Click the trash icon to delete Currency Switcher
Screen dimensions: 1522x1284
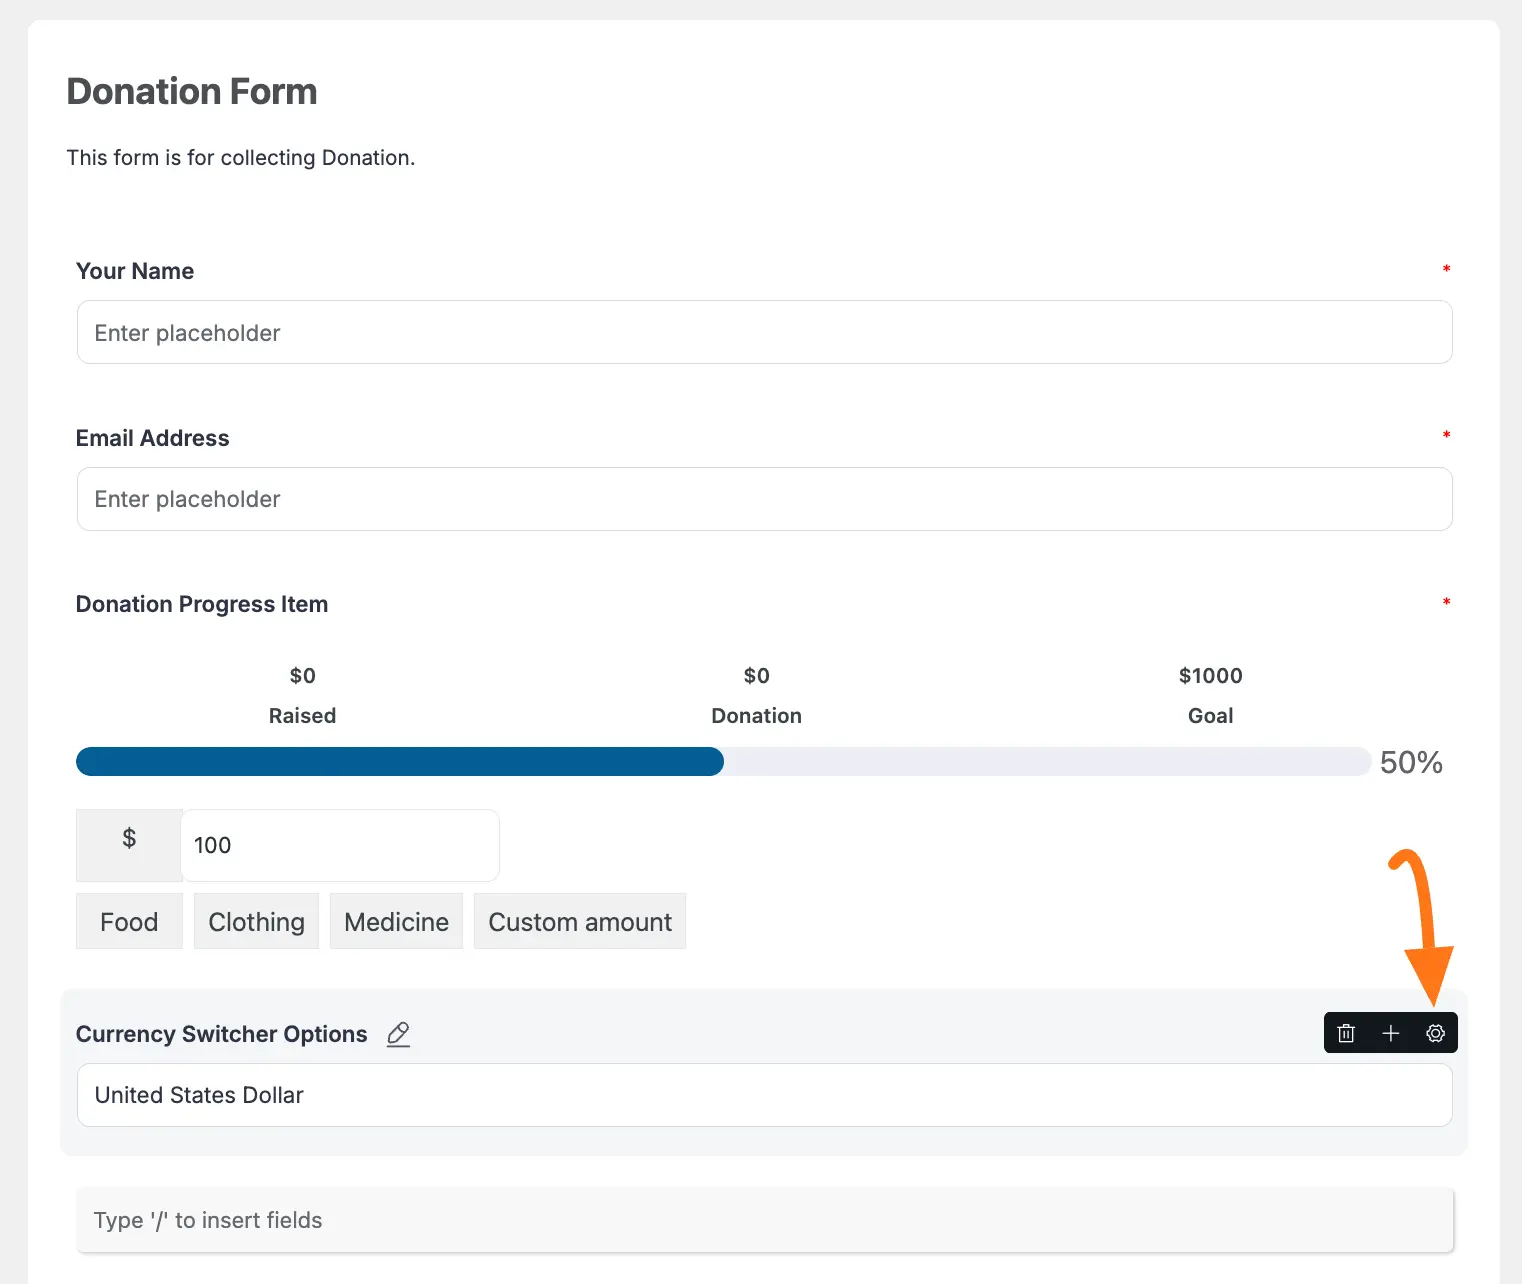coord(1346,1033)
